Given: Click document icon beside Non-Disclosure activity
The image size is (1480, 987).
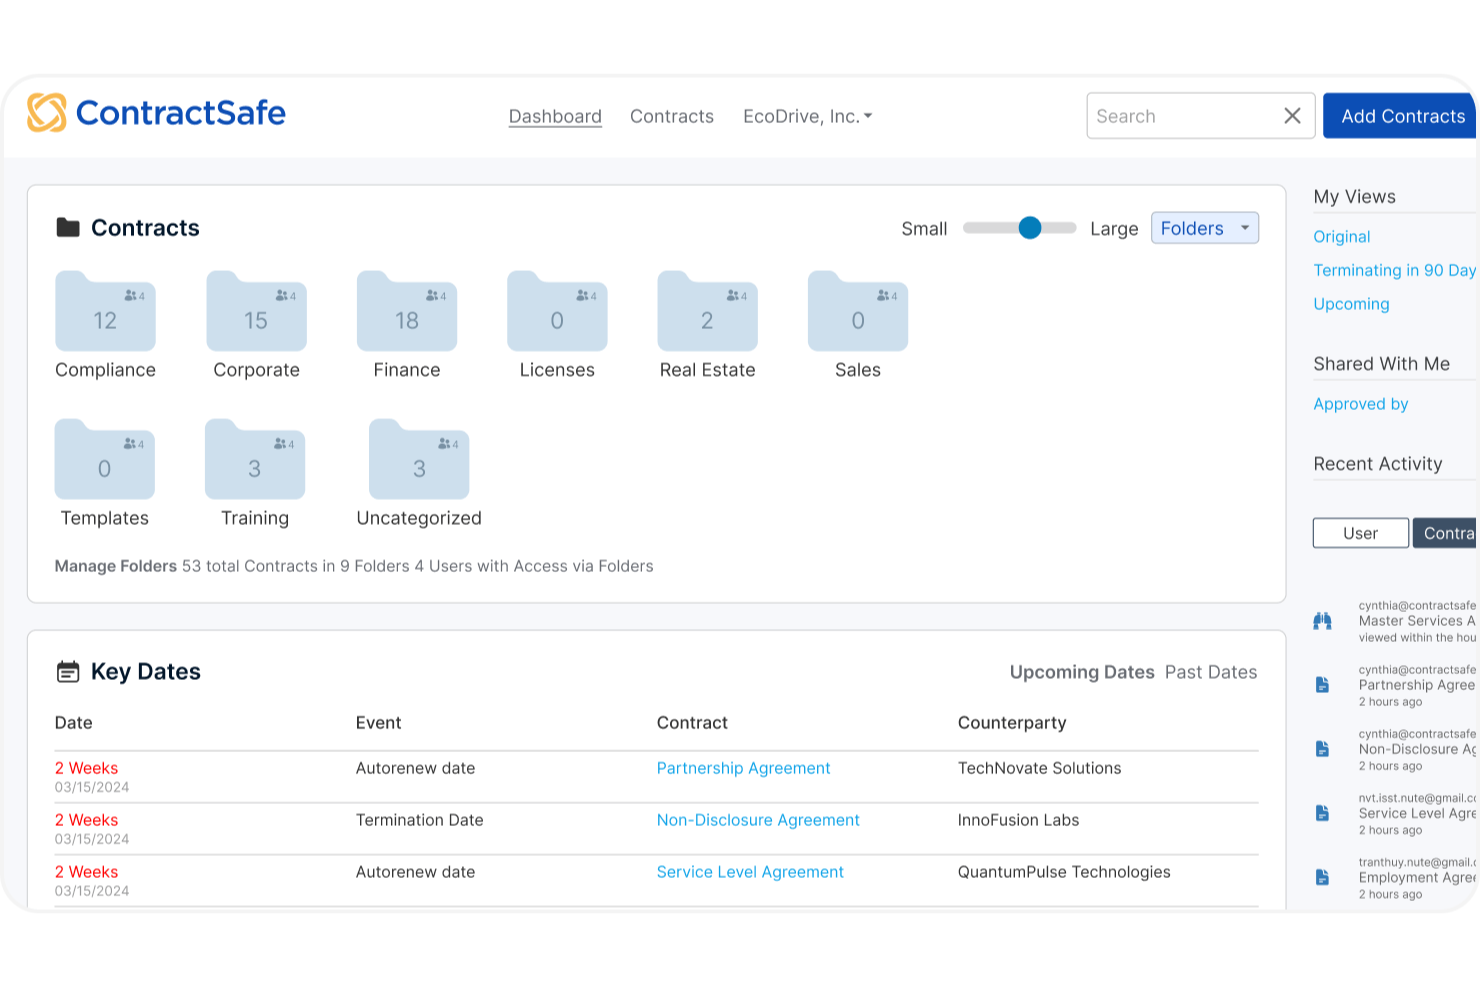Looking at the screenshot, I should (x=1322, y=749).
